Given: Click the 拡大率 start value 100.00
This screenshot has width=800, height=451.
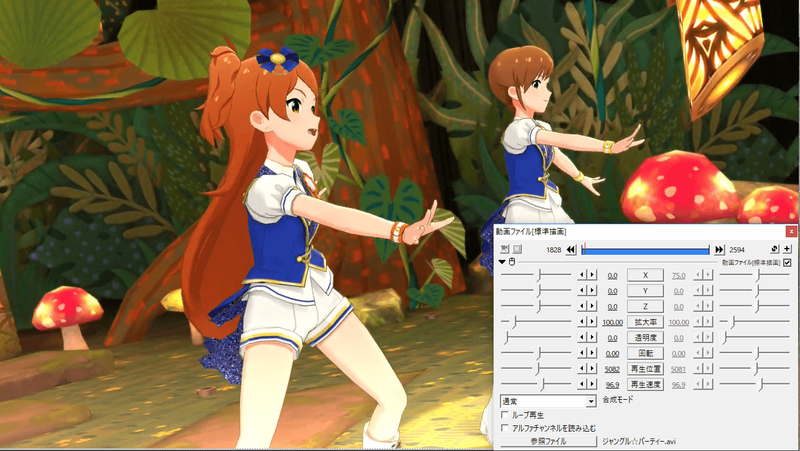Looking at the screenshot, I should coord(612,322).
